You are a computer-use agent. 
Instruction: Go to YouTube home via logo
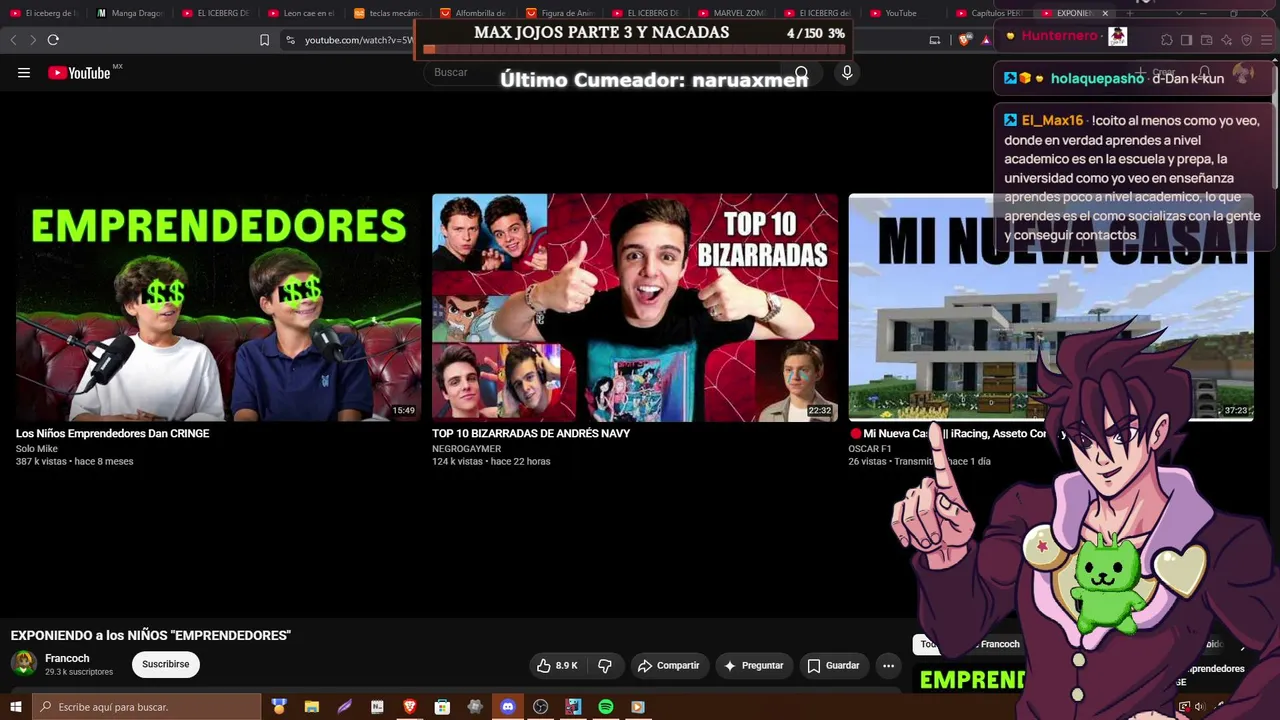coord(80,73)
